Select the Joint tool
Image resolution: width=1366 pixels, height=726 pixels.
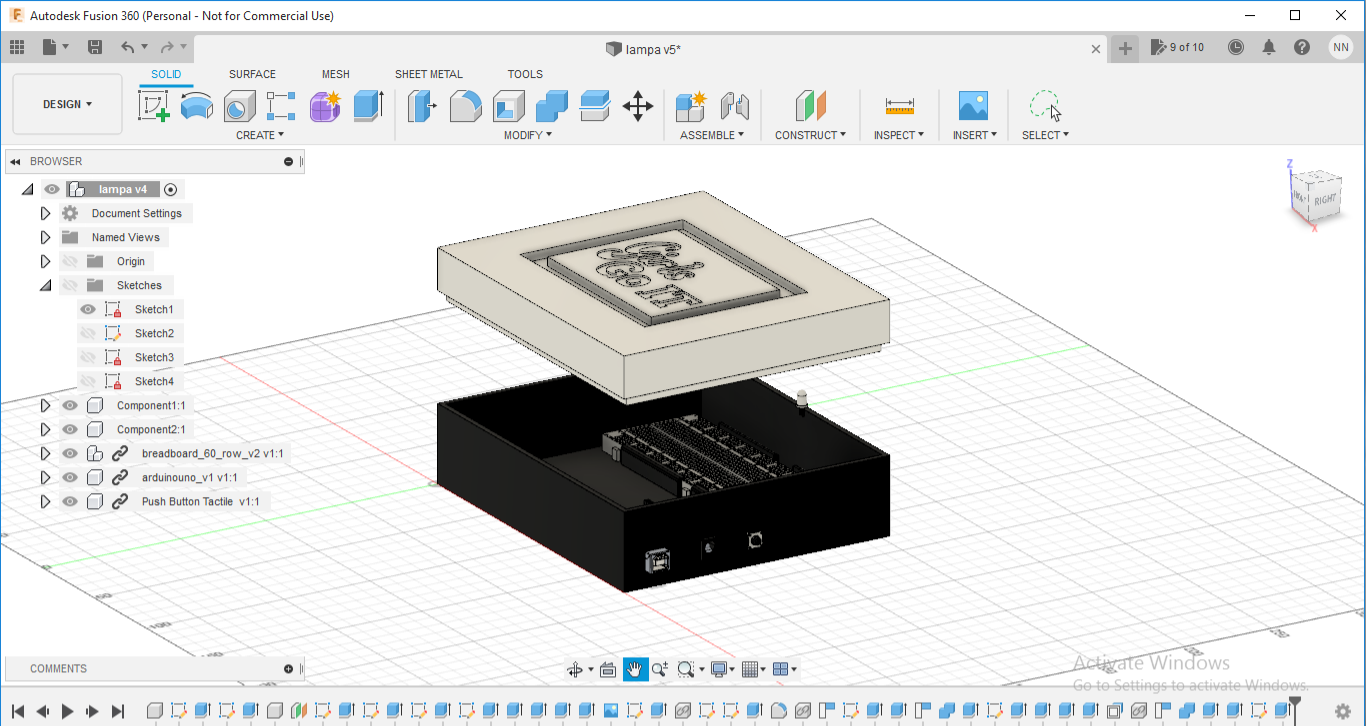[734, 105]
